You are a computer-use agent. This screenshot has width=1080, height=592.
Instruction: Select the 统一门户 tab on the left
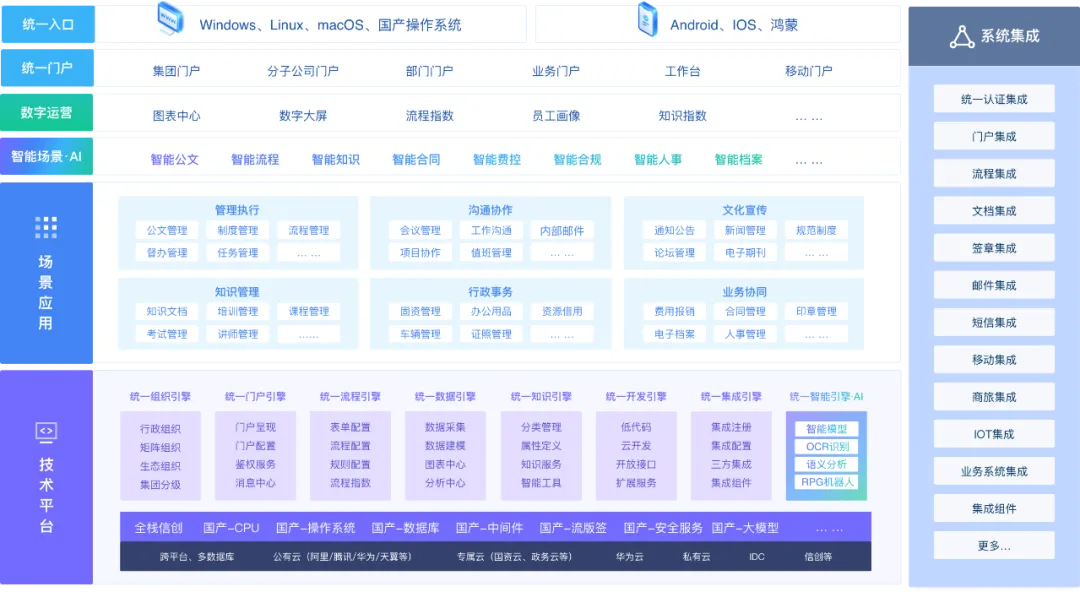[47, 69]
